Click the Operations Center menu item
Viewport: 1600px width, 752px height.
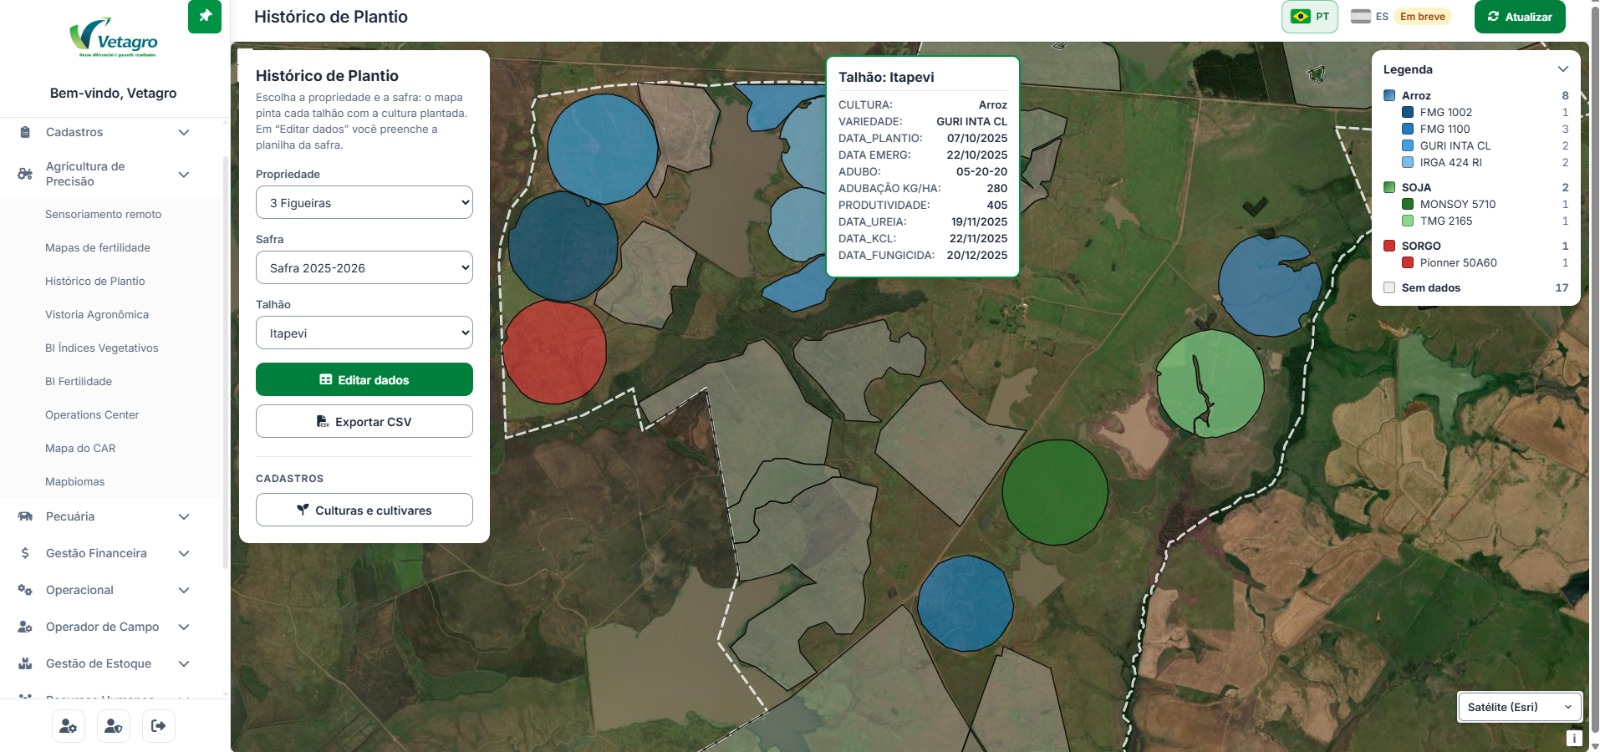click(92, 415)
